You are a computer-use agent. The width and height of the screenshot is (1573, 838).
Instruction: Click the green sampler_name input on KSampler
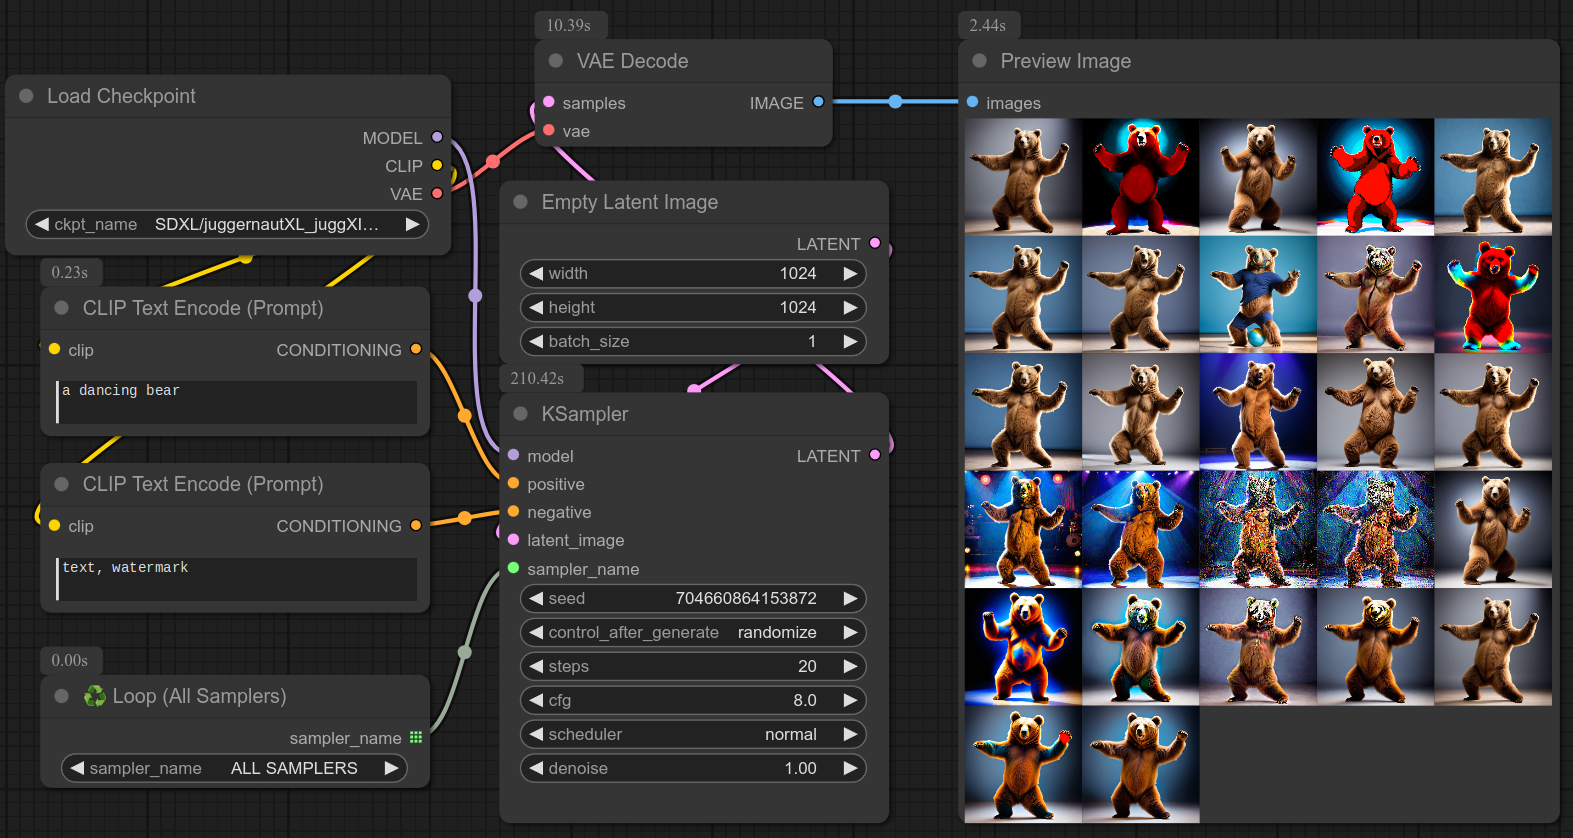pos(513,568)
